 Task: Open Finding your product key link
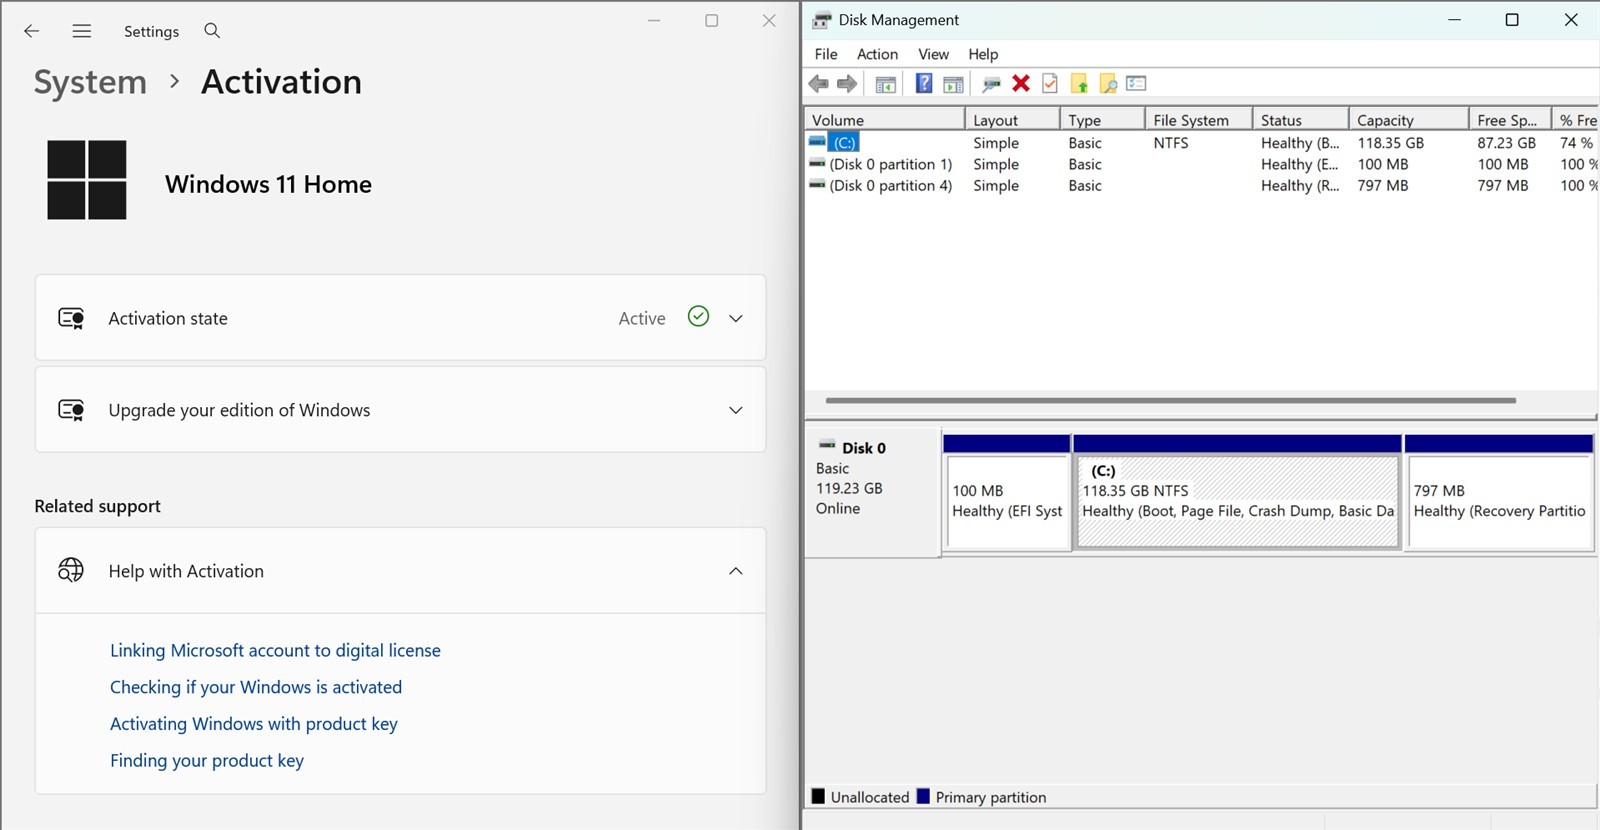click(207, 761)
